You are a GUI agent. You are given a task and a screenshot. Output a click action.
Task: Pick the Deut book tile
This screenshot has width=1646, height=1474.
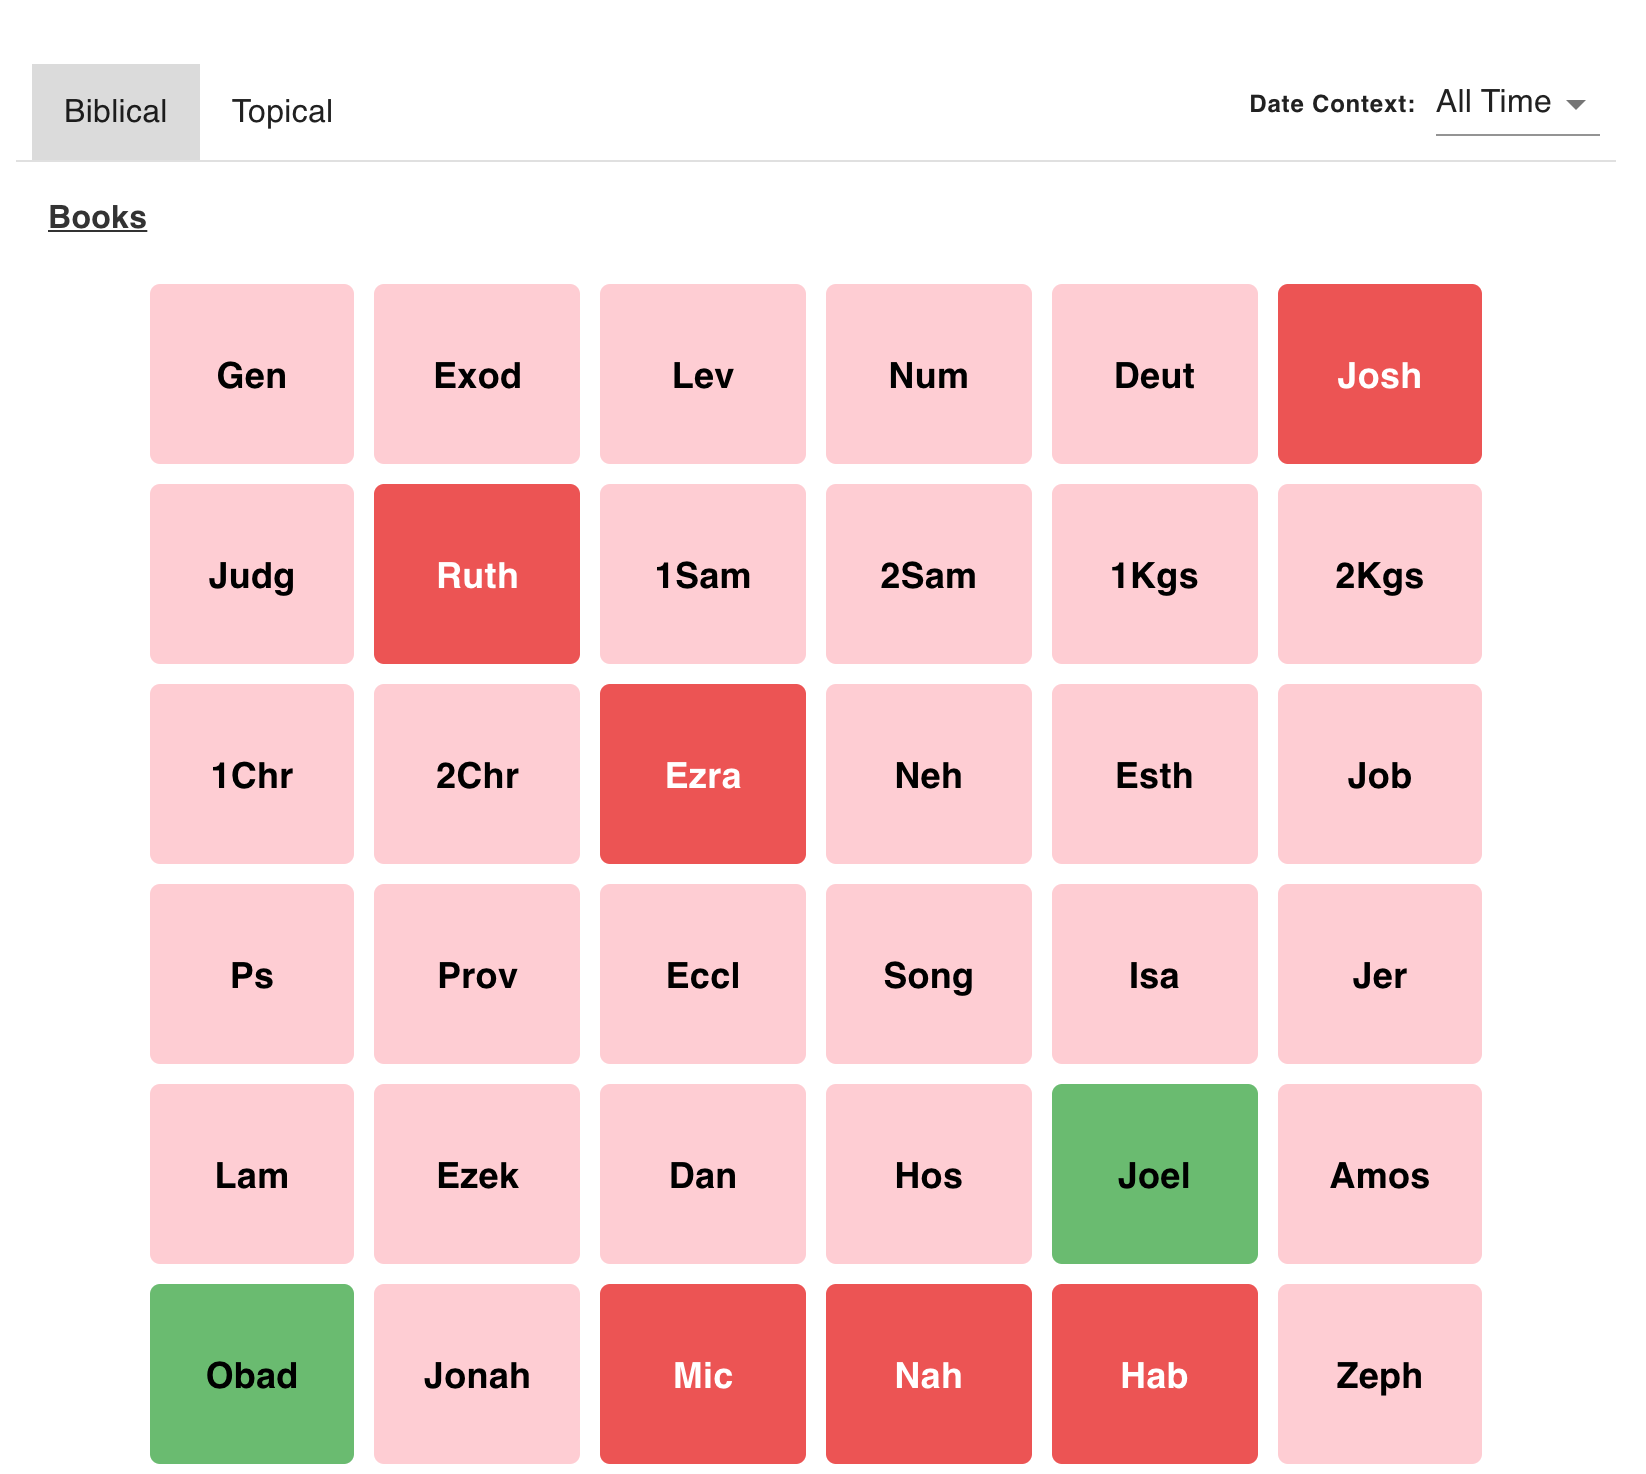click(1154, 374)
